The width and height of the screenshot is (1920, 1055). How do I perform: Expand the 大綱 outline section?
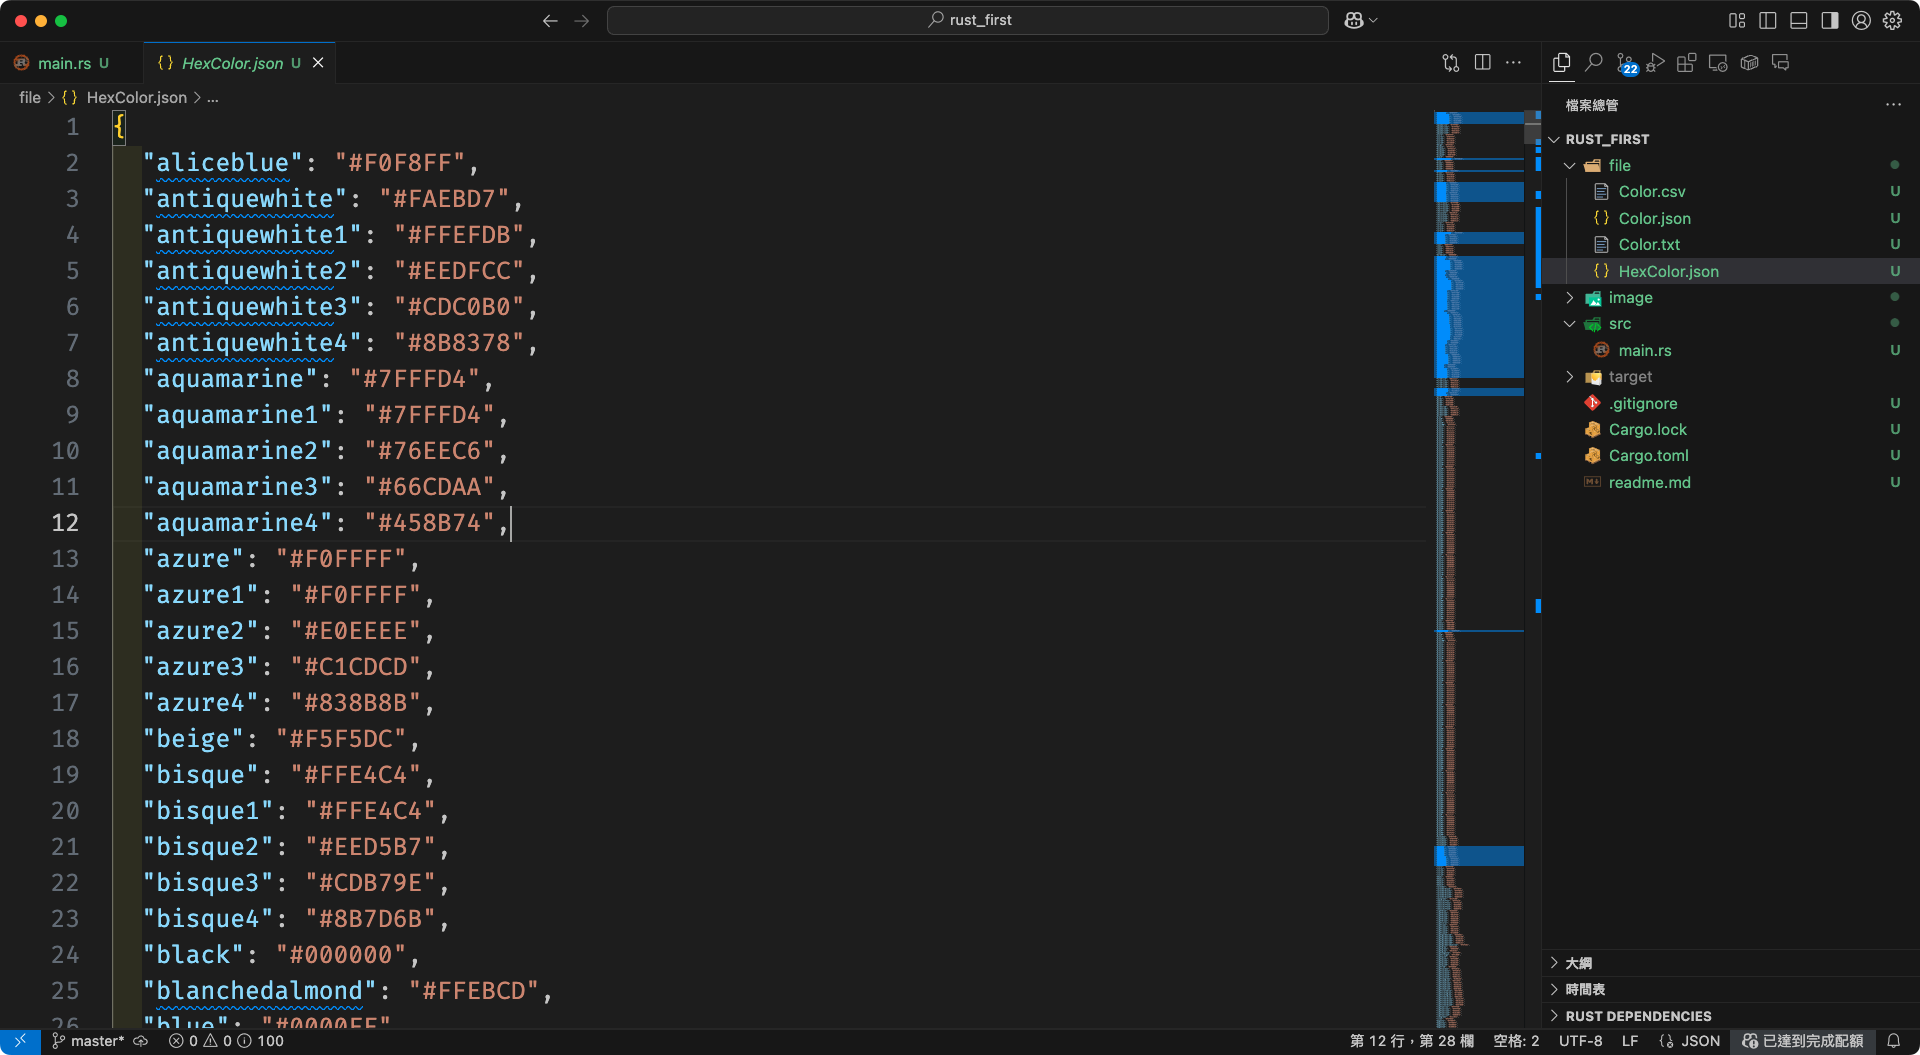coord(1731,963)
